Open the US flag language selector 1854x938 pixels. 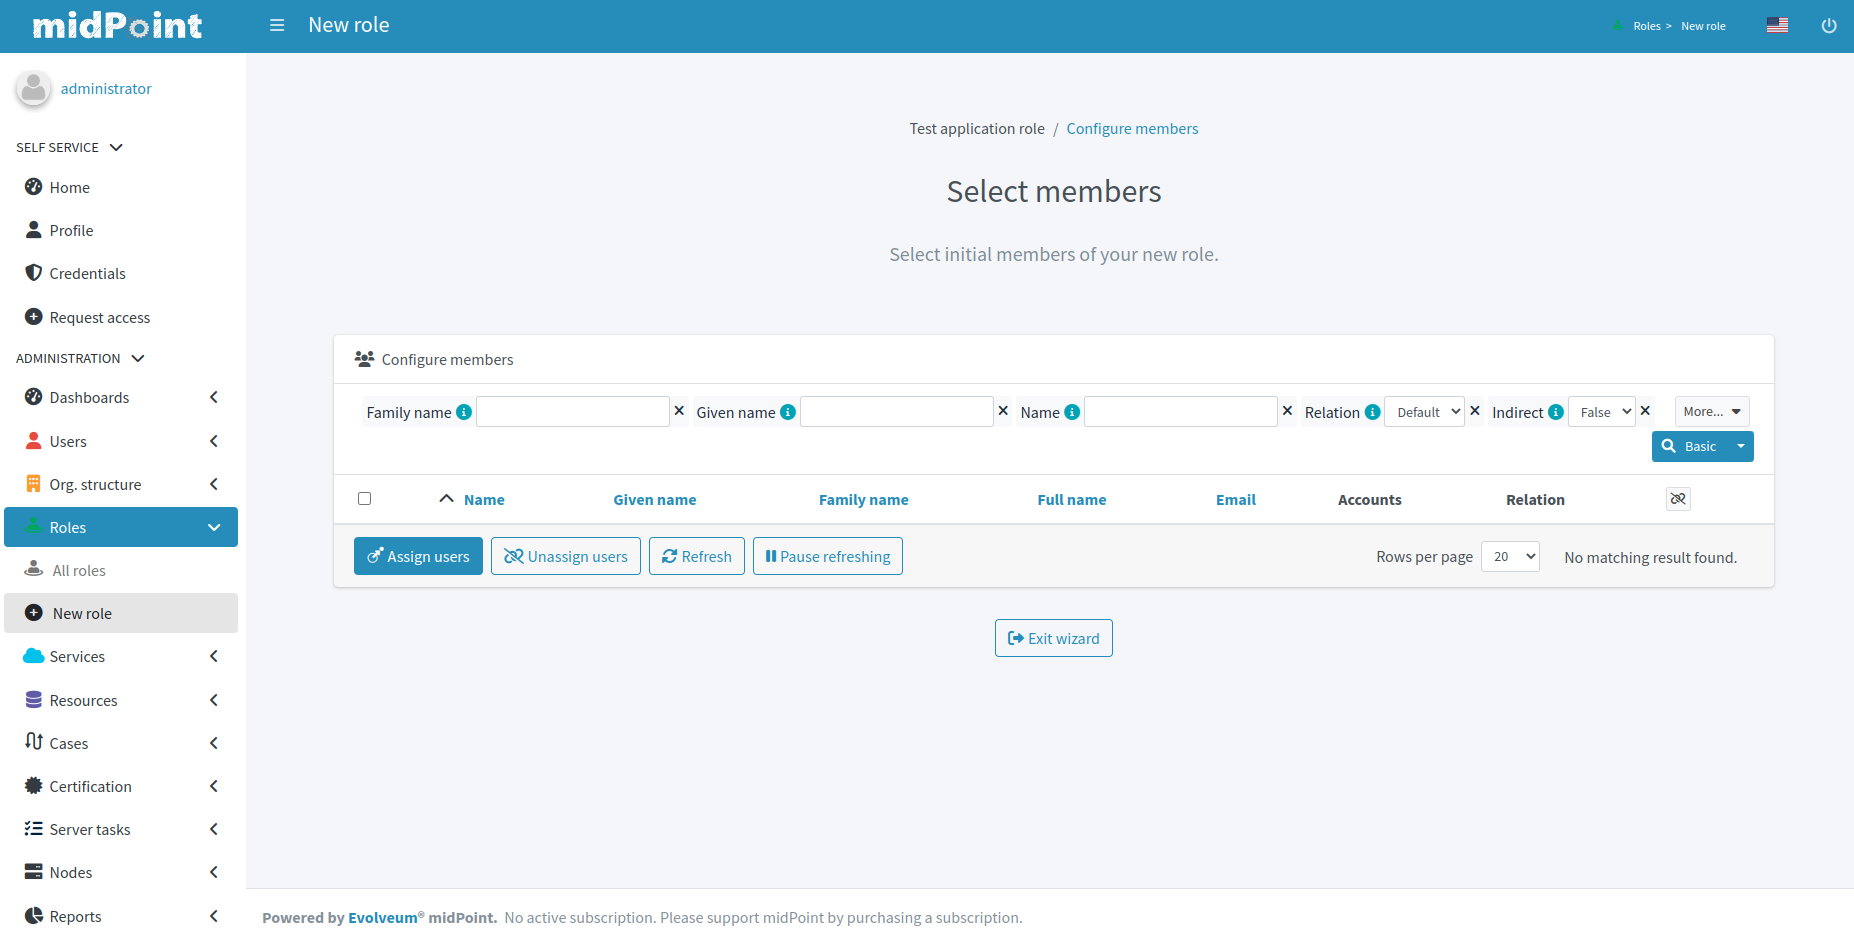click(x=1777, y=26)
